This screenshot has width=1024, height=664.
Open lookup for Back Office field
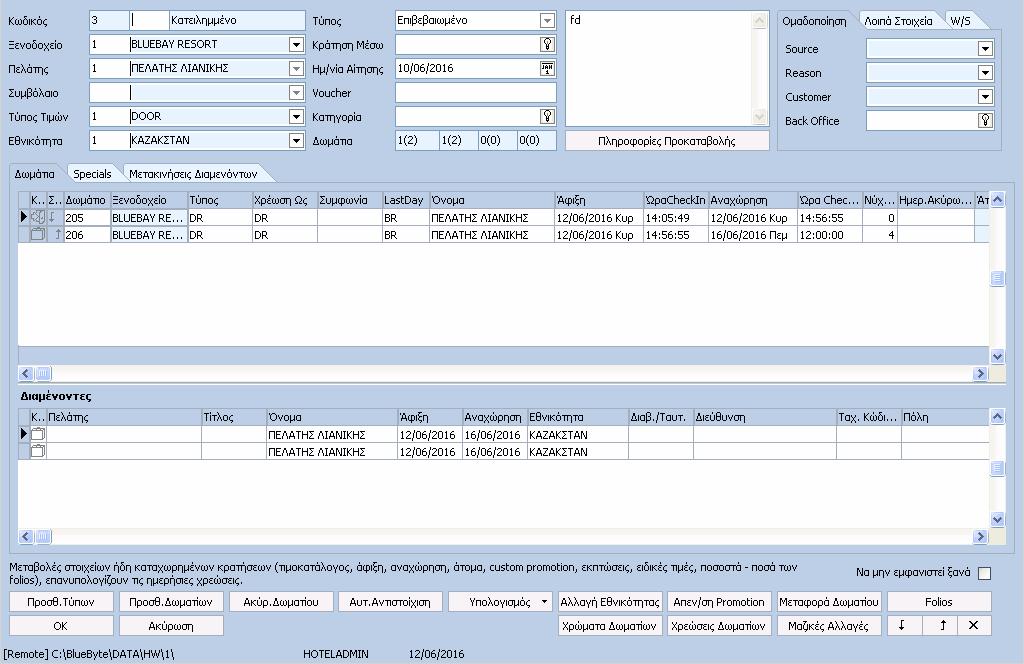tap(985, 121)
